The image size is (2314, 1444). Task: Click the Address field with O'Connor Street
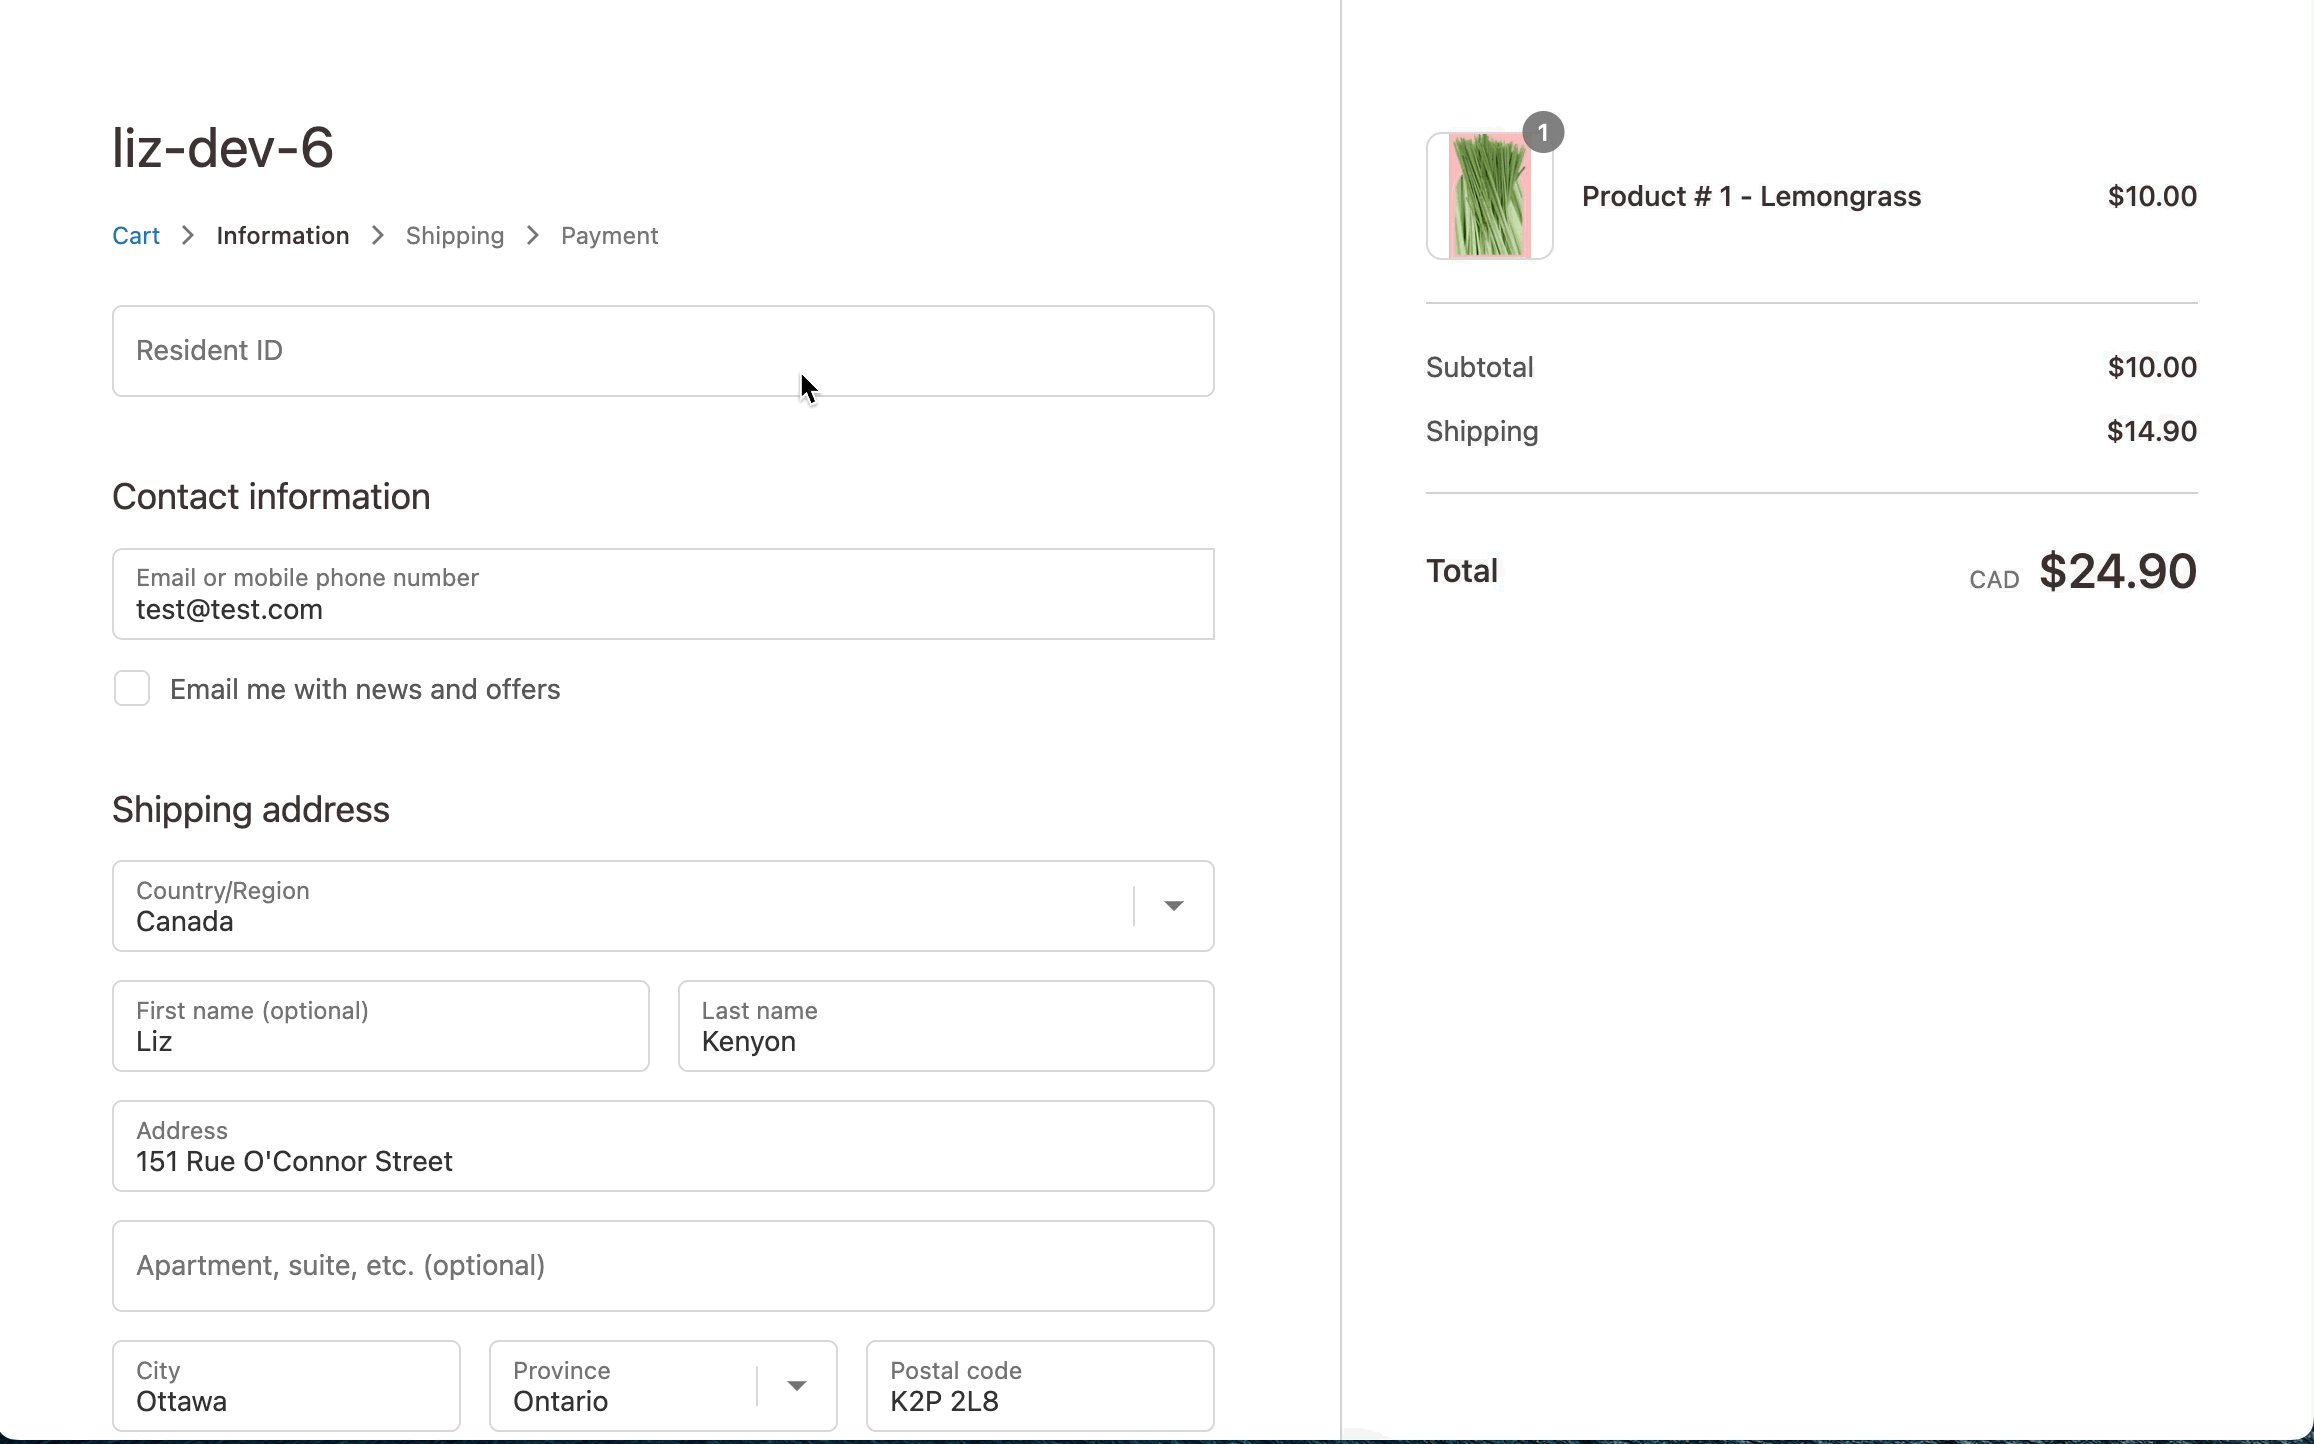[663, 1146]
